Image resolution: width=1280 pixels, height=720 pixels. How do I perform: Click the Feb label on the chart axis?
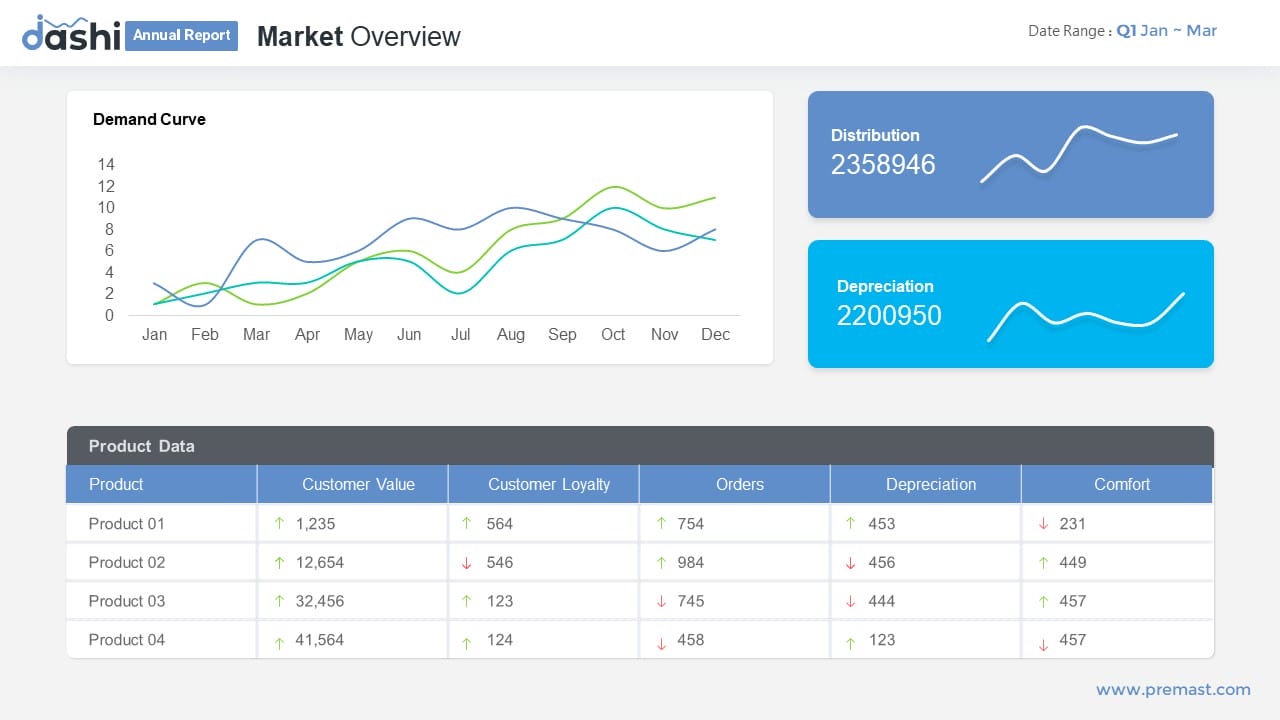click(x=204, y=334)
